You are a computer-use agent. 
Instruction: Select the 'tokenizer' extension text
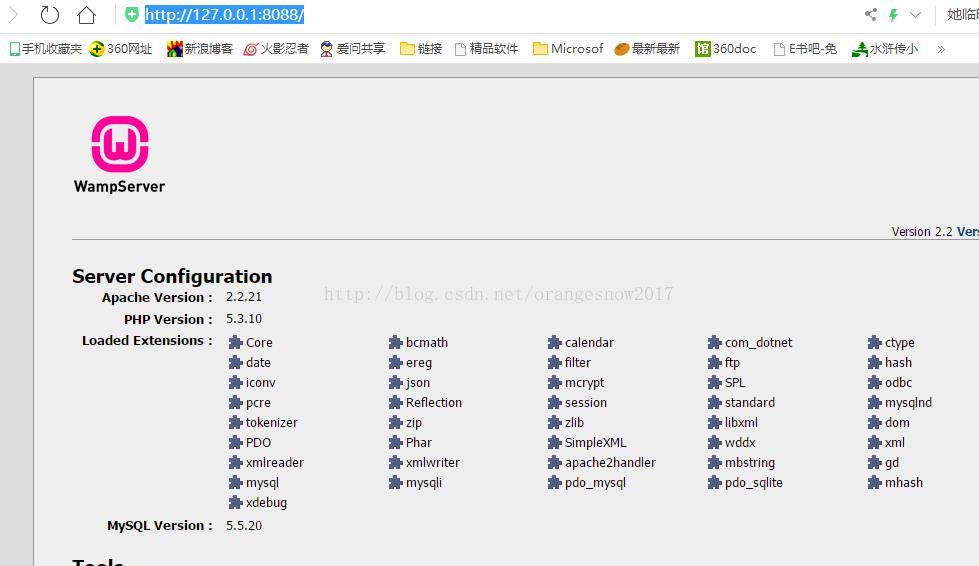pos(272,422)
